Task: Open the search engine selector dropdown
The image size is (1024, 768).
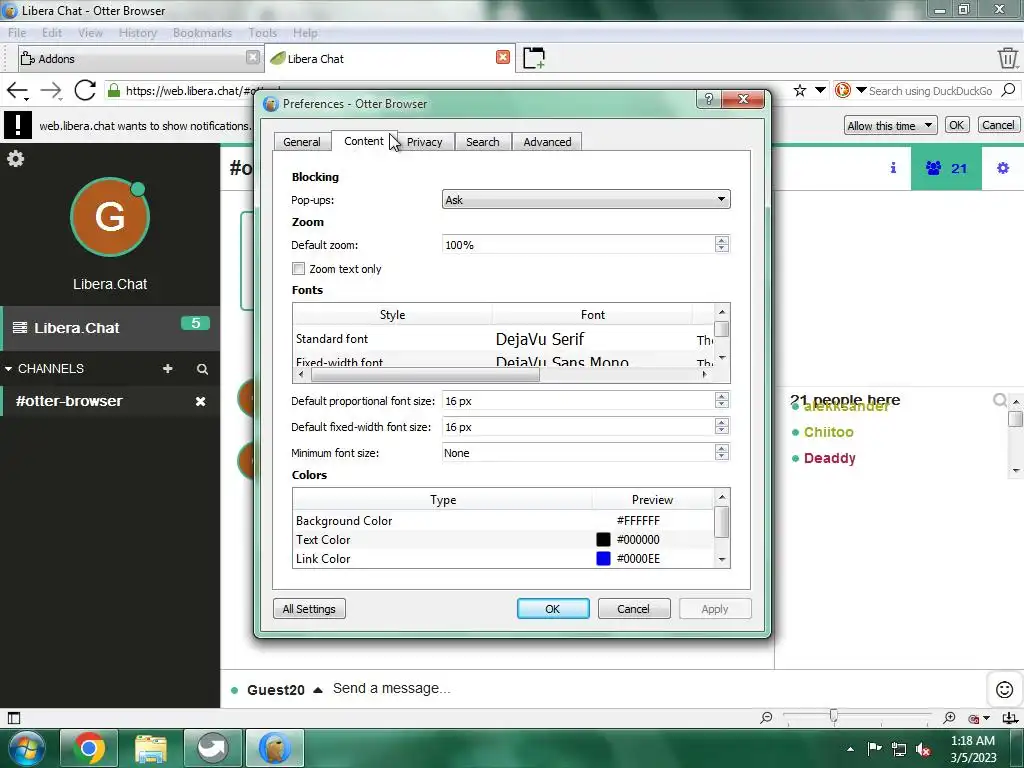Action: (861, 90)
